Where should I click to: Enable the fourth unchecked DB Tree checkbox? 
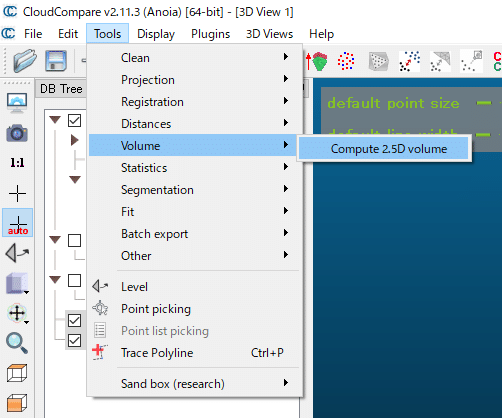click(x=74, y=280)
